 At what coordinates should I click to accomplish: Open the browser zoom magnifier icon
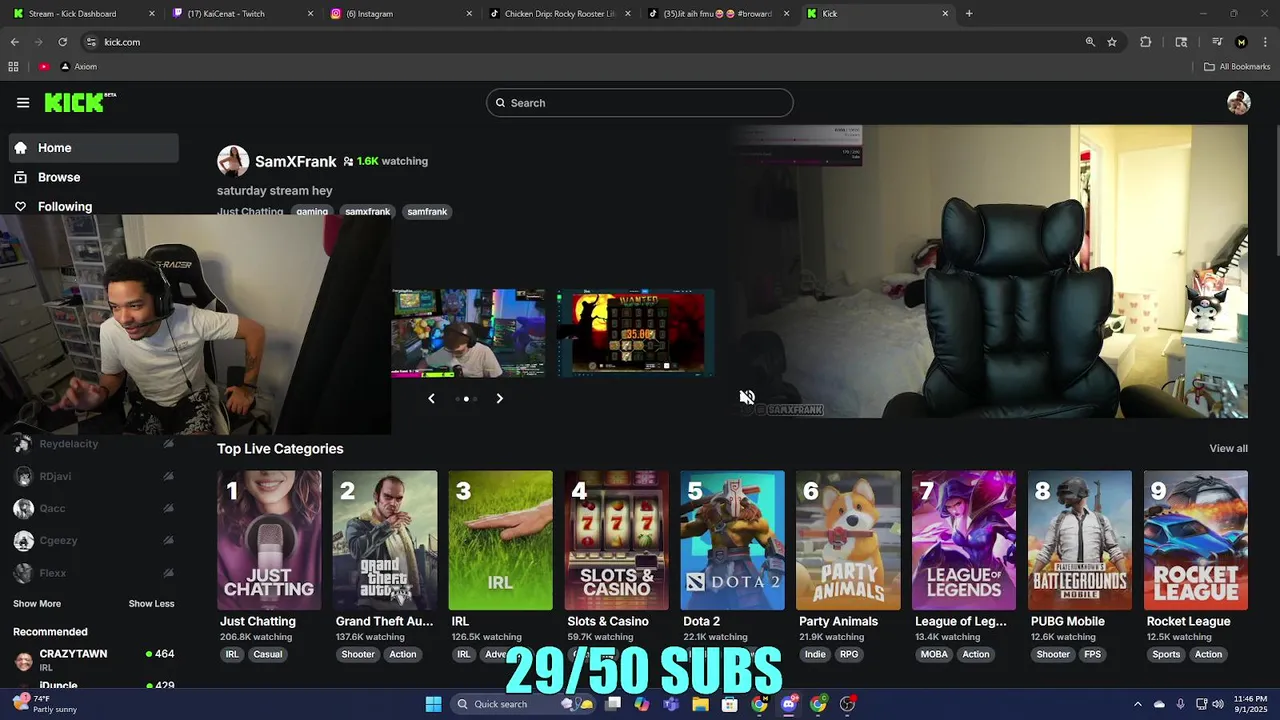click(1090, 42)
